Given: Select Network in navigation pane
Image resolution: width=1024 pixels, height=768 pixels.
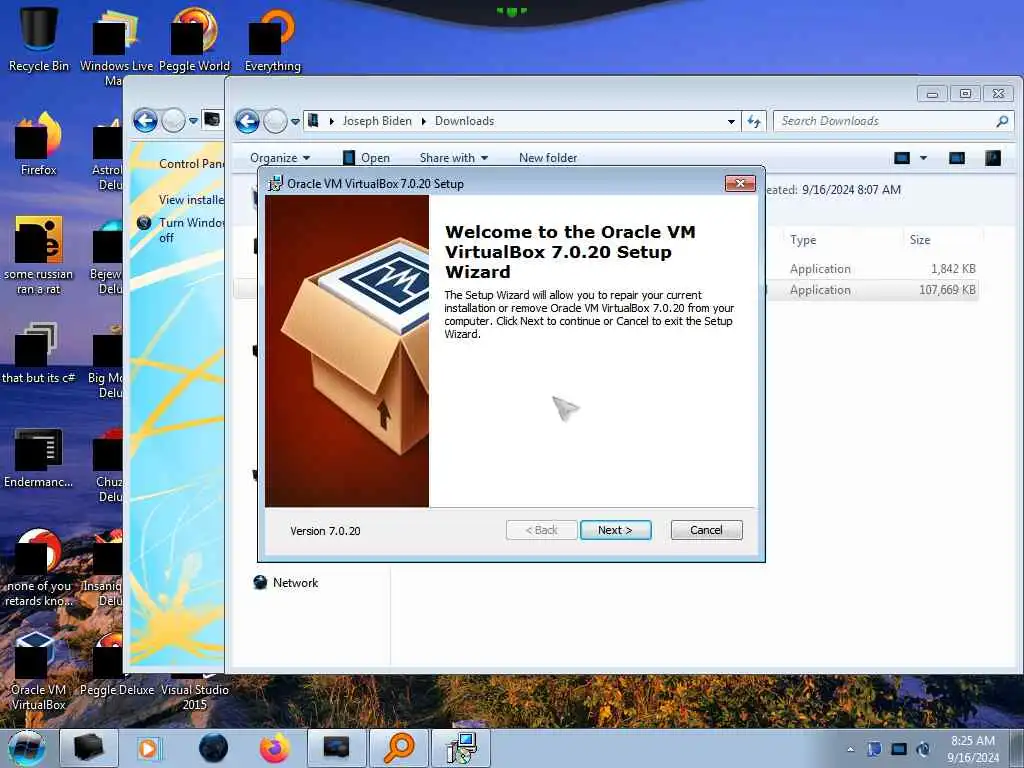Looking at the screenshot, I should [285, 583].
